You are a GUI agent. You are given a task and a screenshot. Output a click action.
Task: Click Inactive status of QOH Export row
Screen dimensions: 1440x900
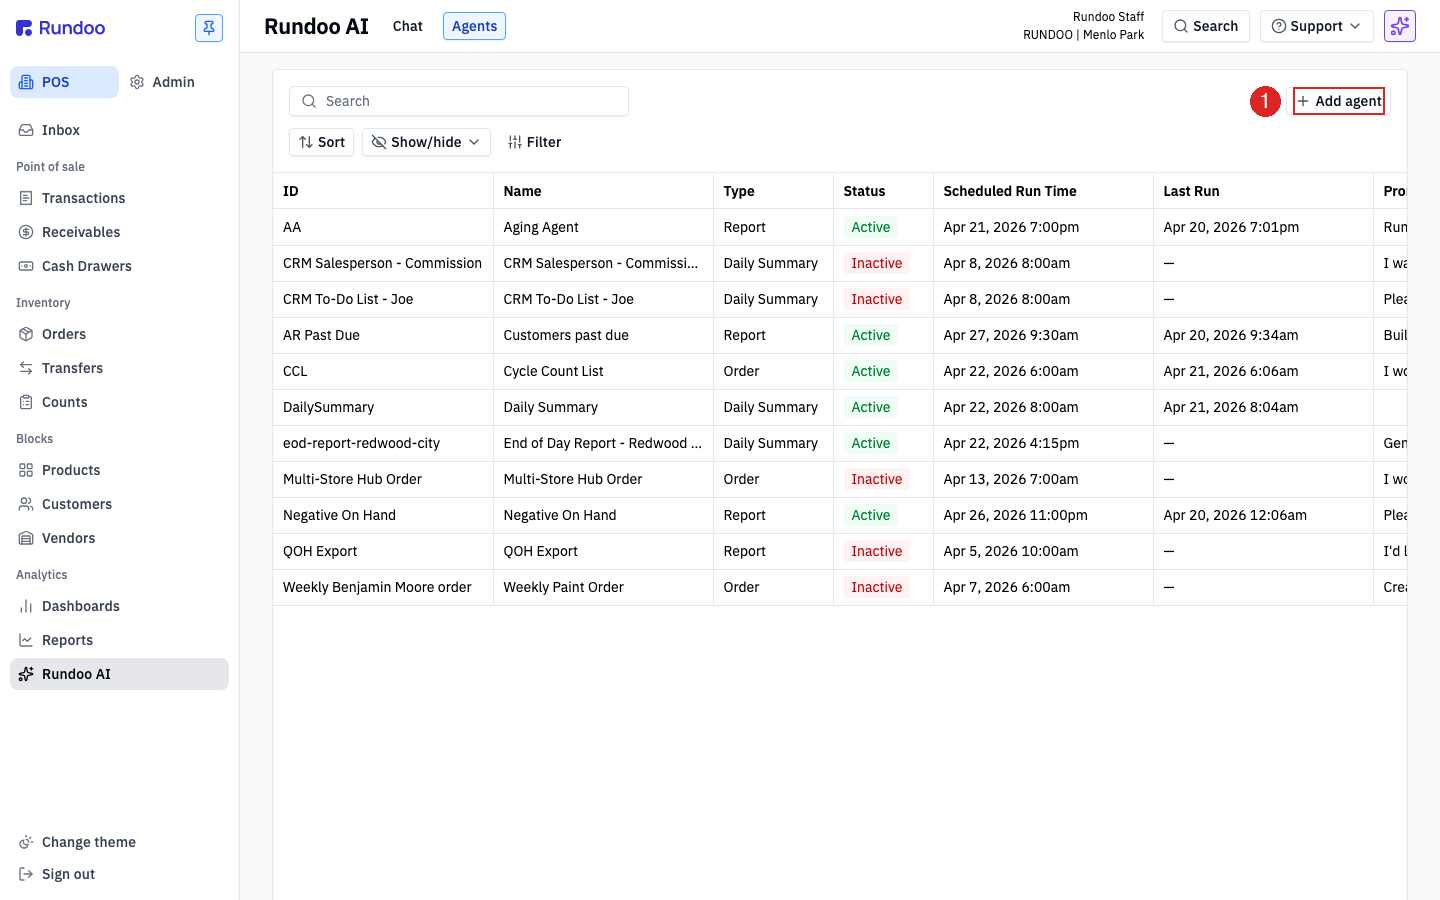point(876,551)
